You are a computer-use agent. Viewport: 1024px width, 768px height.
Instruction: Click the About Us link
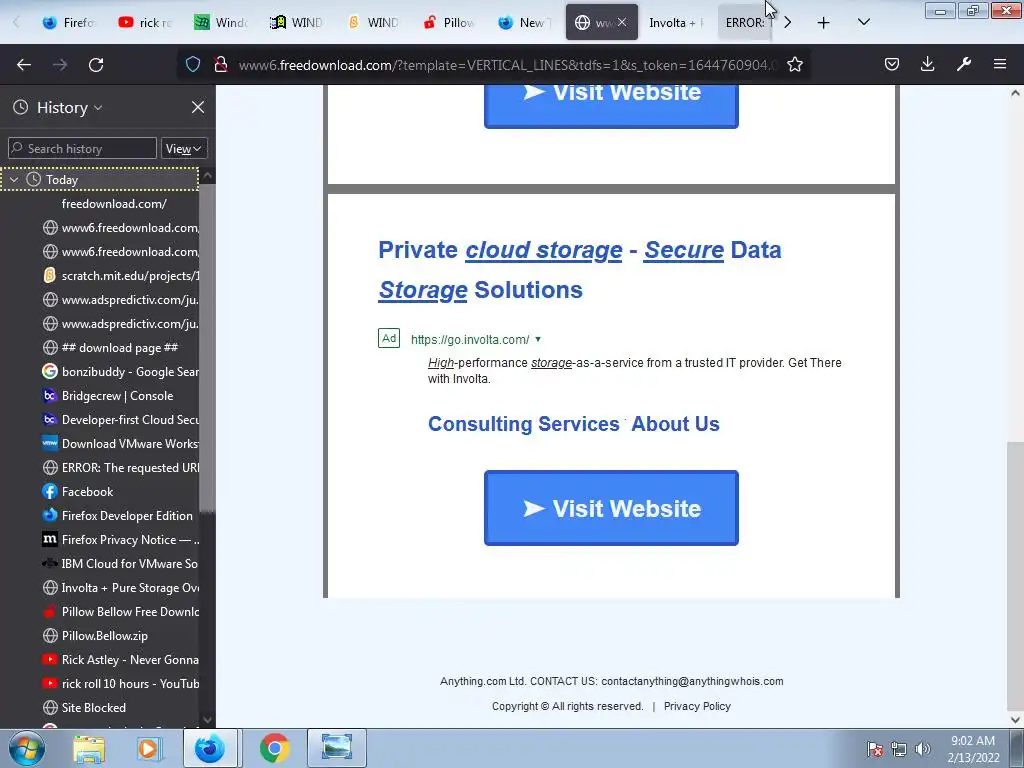[675, 424]
